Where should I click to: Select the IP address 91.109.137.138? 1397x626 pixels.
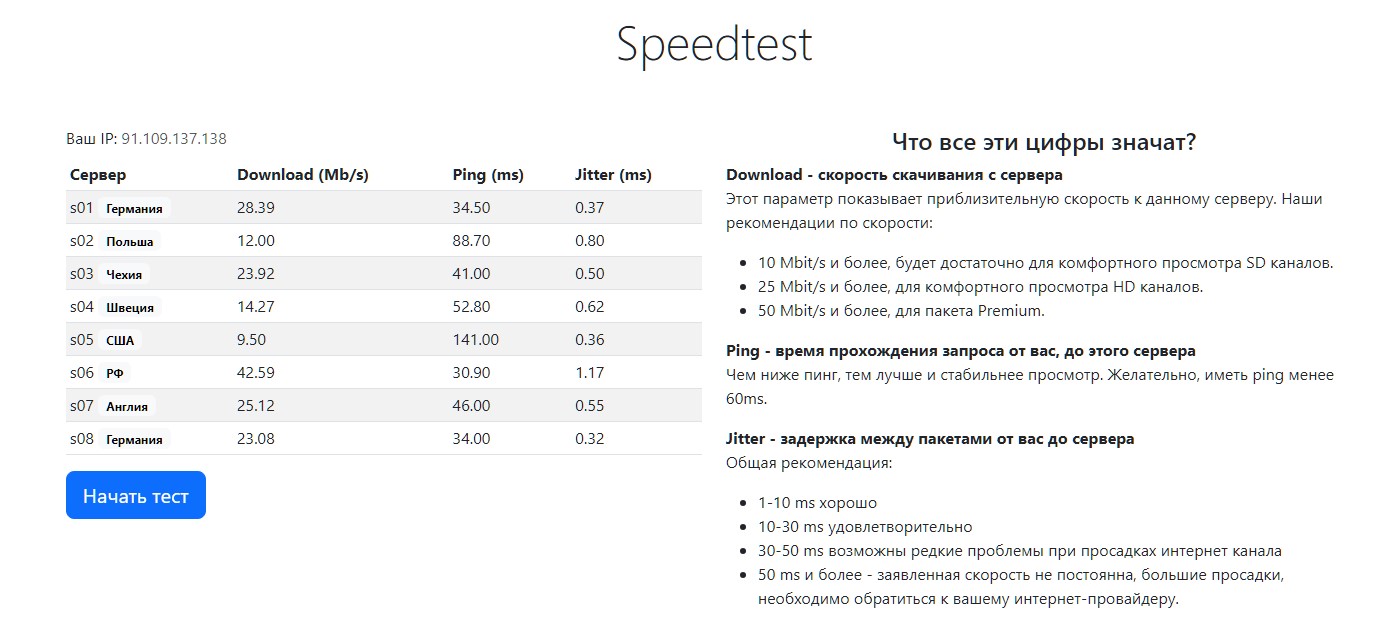click(x=174, y=139)
